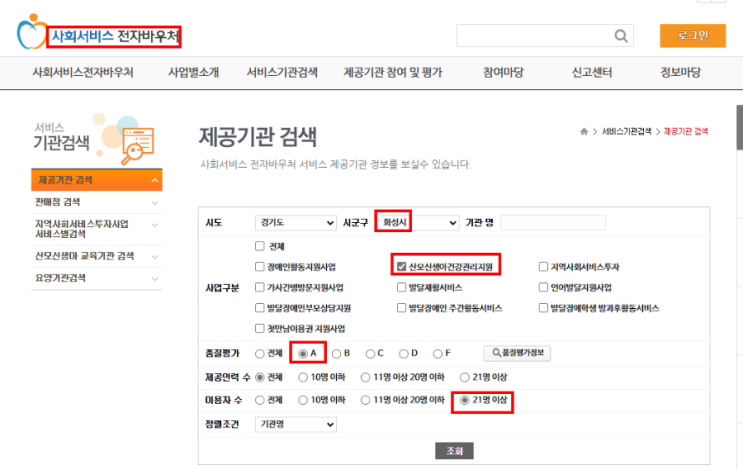The width and height of the screenshot is (743, 470).
Task: Open 서비스기관검색 menu
Action: (x=282, y=72)
